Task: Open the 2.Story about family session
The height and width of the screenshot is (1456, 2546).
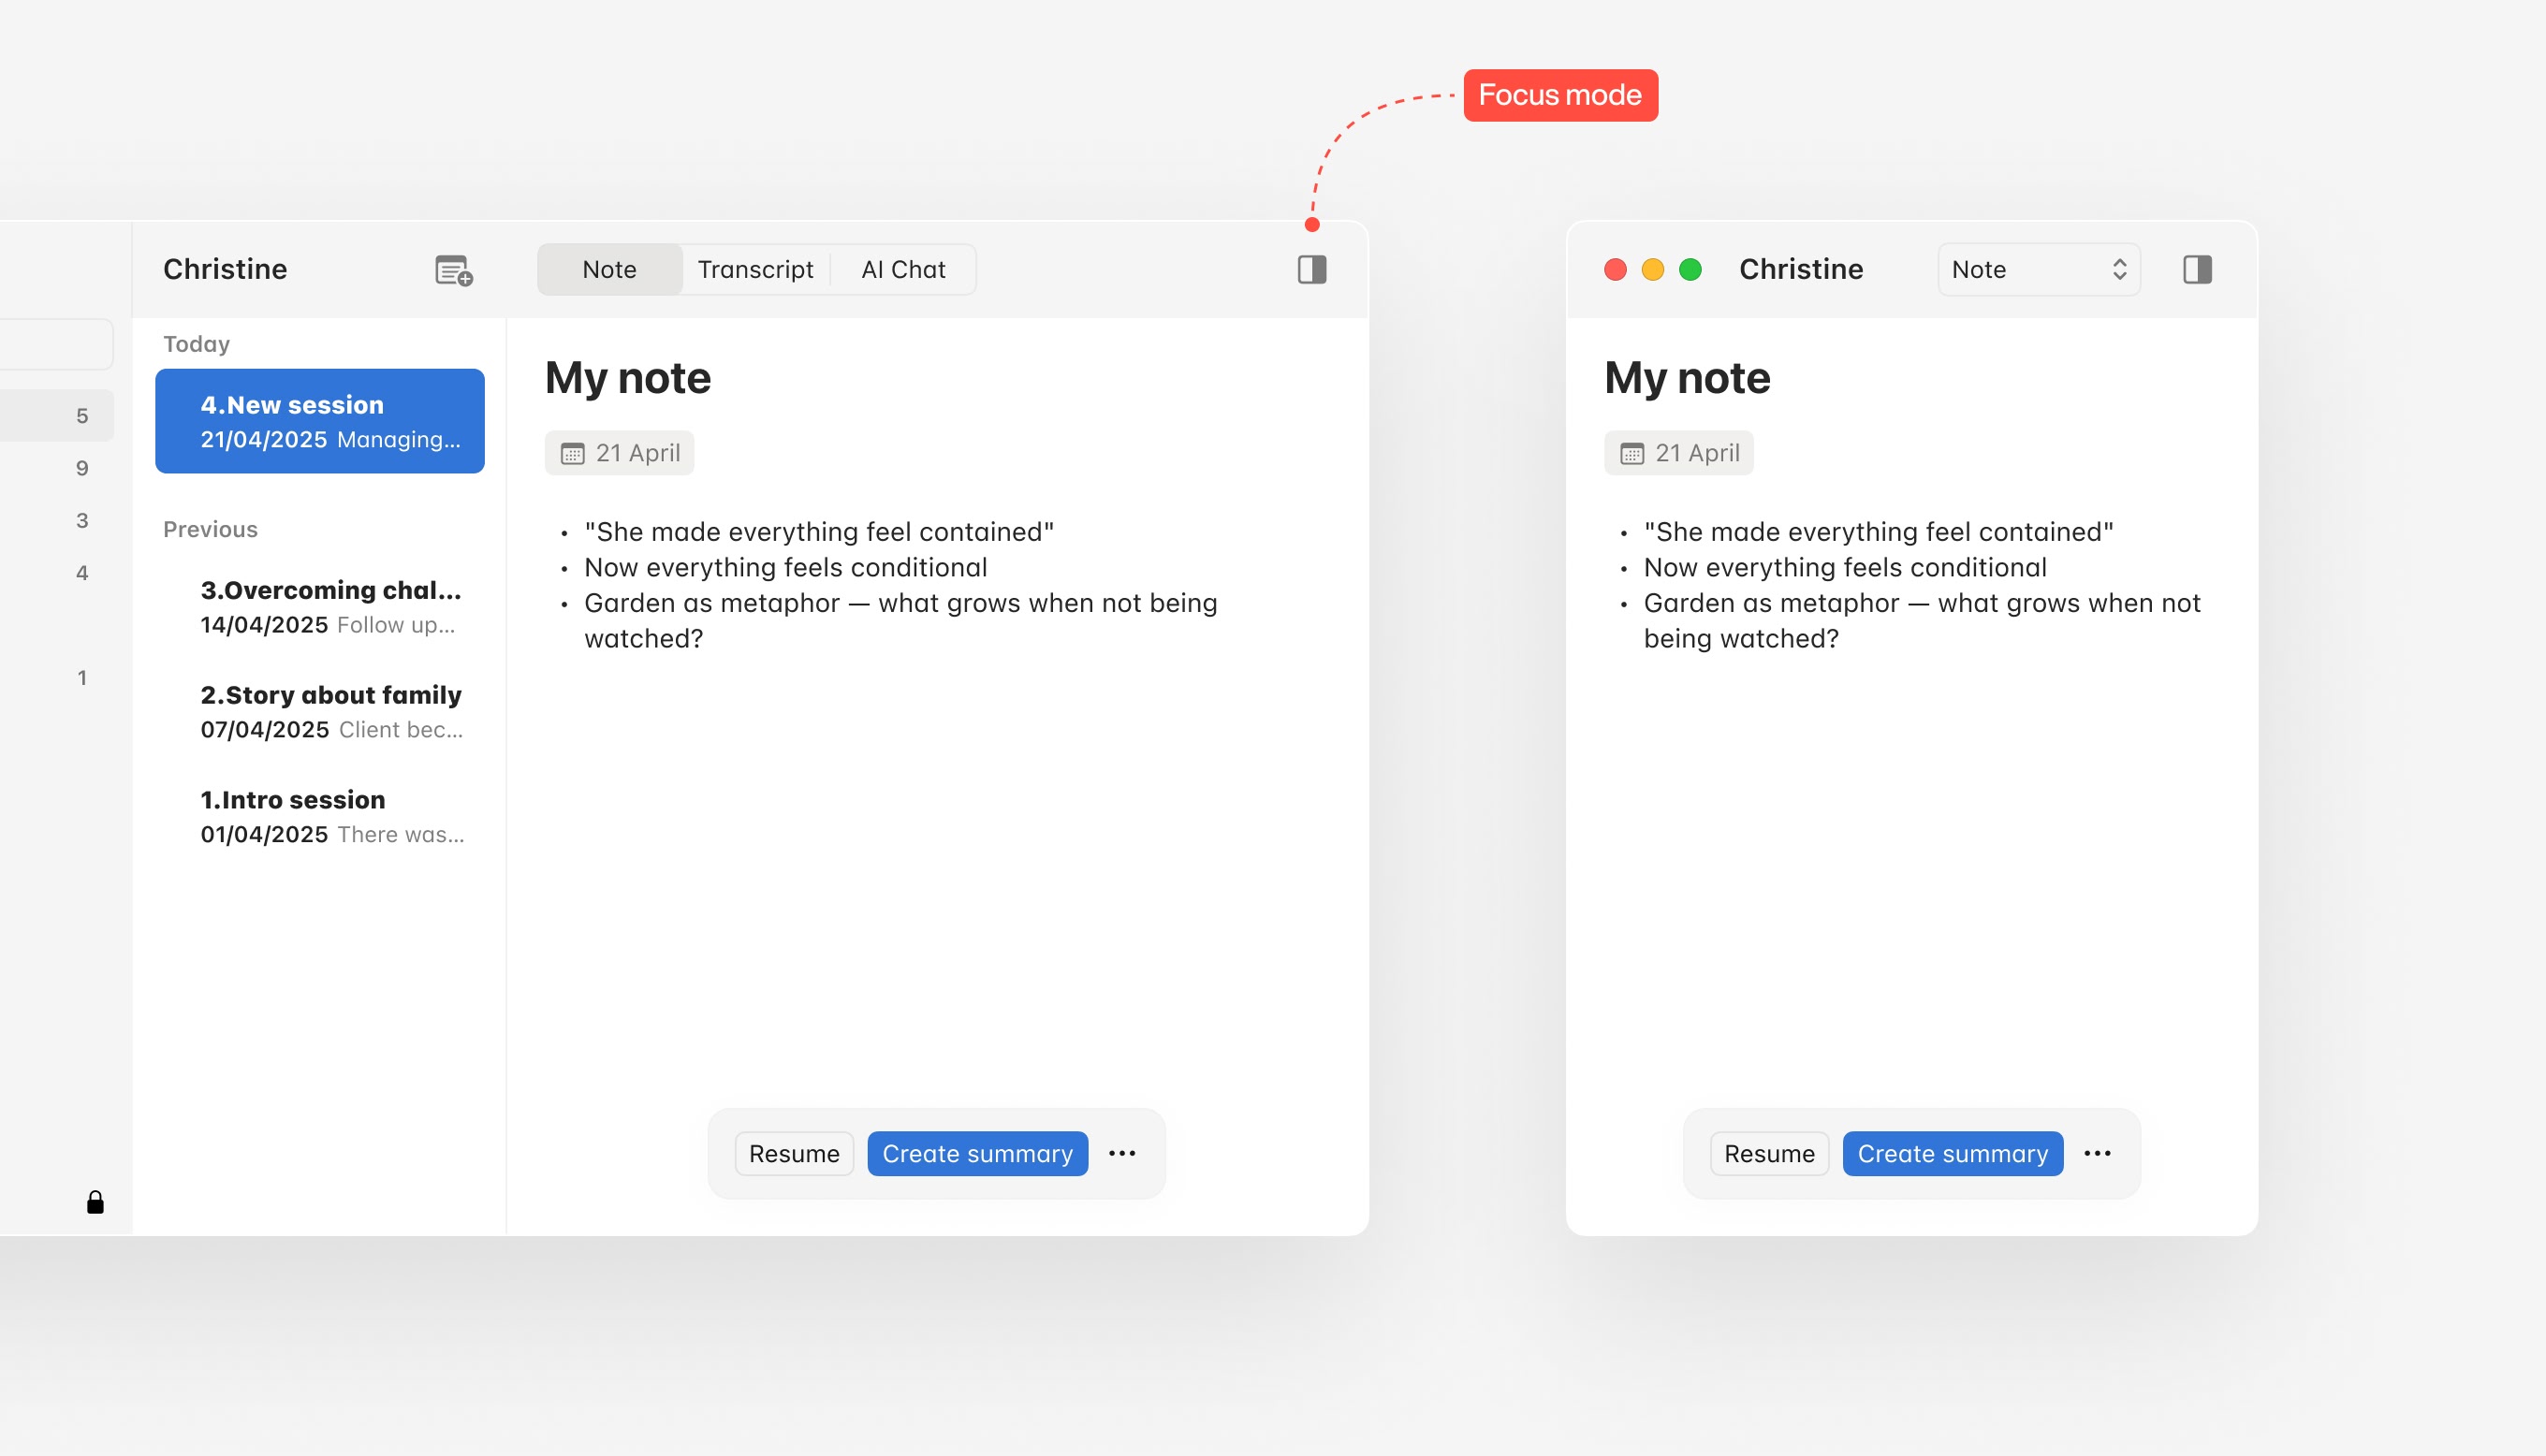Action: tap(330, 712)
